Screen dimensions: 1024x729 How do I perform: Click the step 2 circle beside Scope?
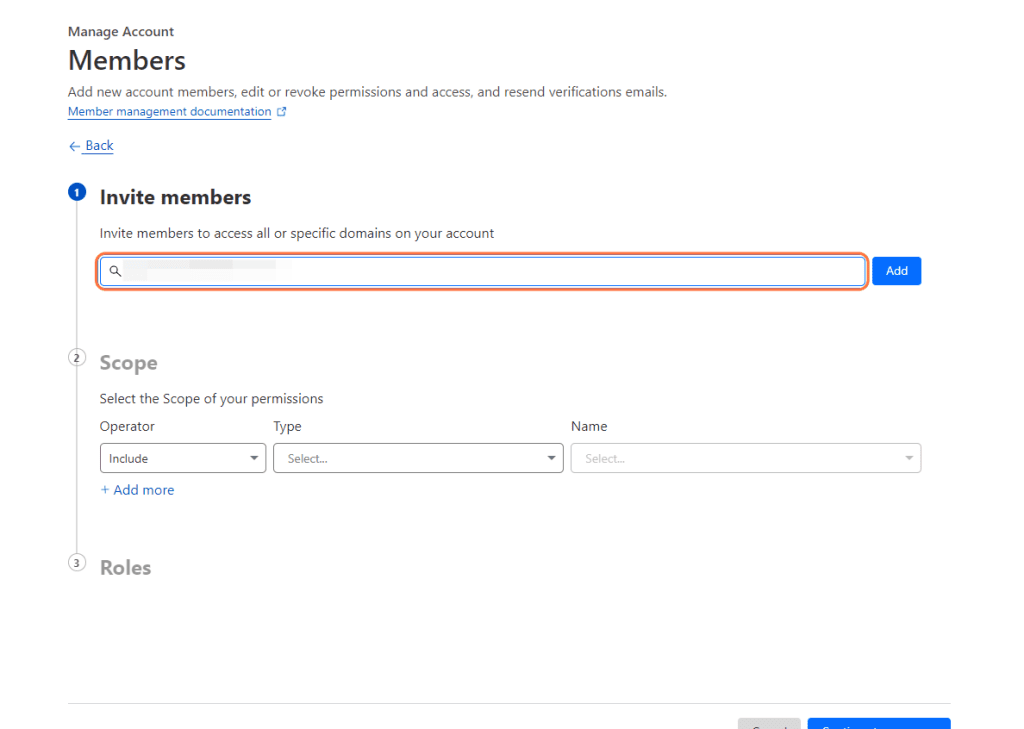pos(77,357)
